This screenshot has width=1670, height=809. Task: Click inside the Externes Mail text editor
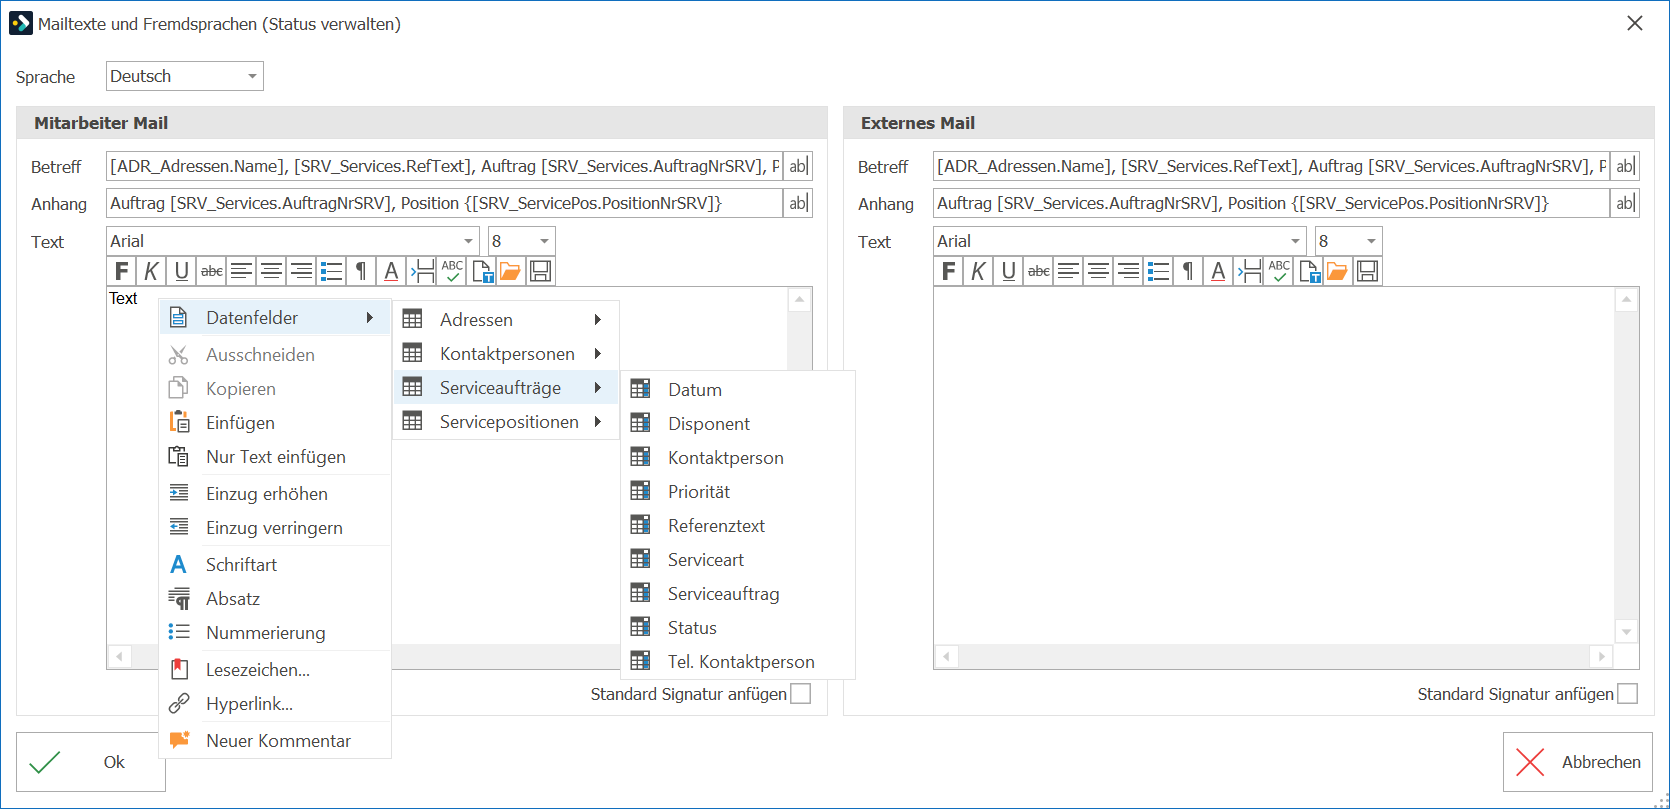pos(1273,466)
